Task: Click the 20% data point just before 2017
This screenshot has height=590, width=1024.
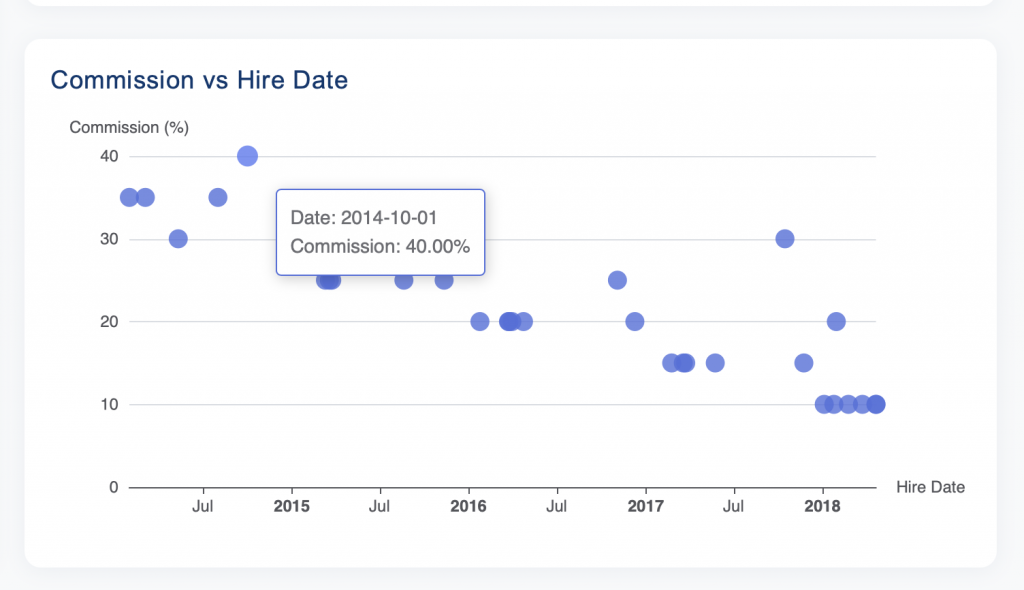Action: click(x=635, y=322)
